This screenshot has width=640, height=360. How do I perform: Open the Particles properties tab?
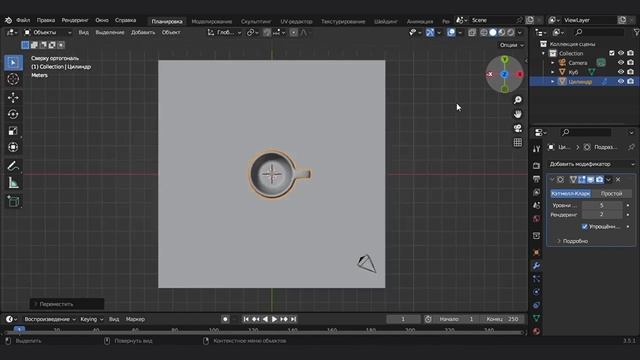536,279
